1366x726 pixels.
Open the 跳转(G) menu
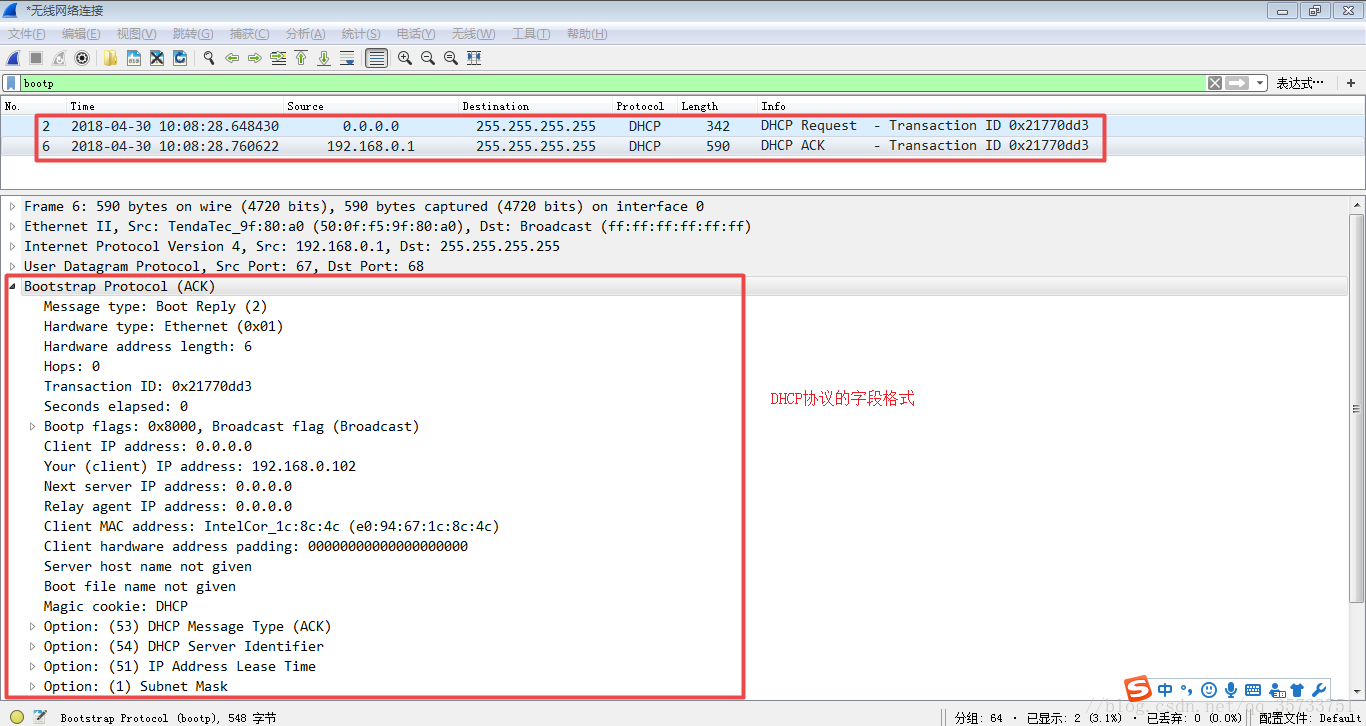[x=192, y=34]
